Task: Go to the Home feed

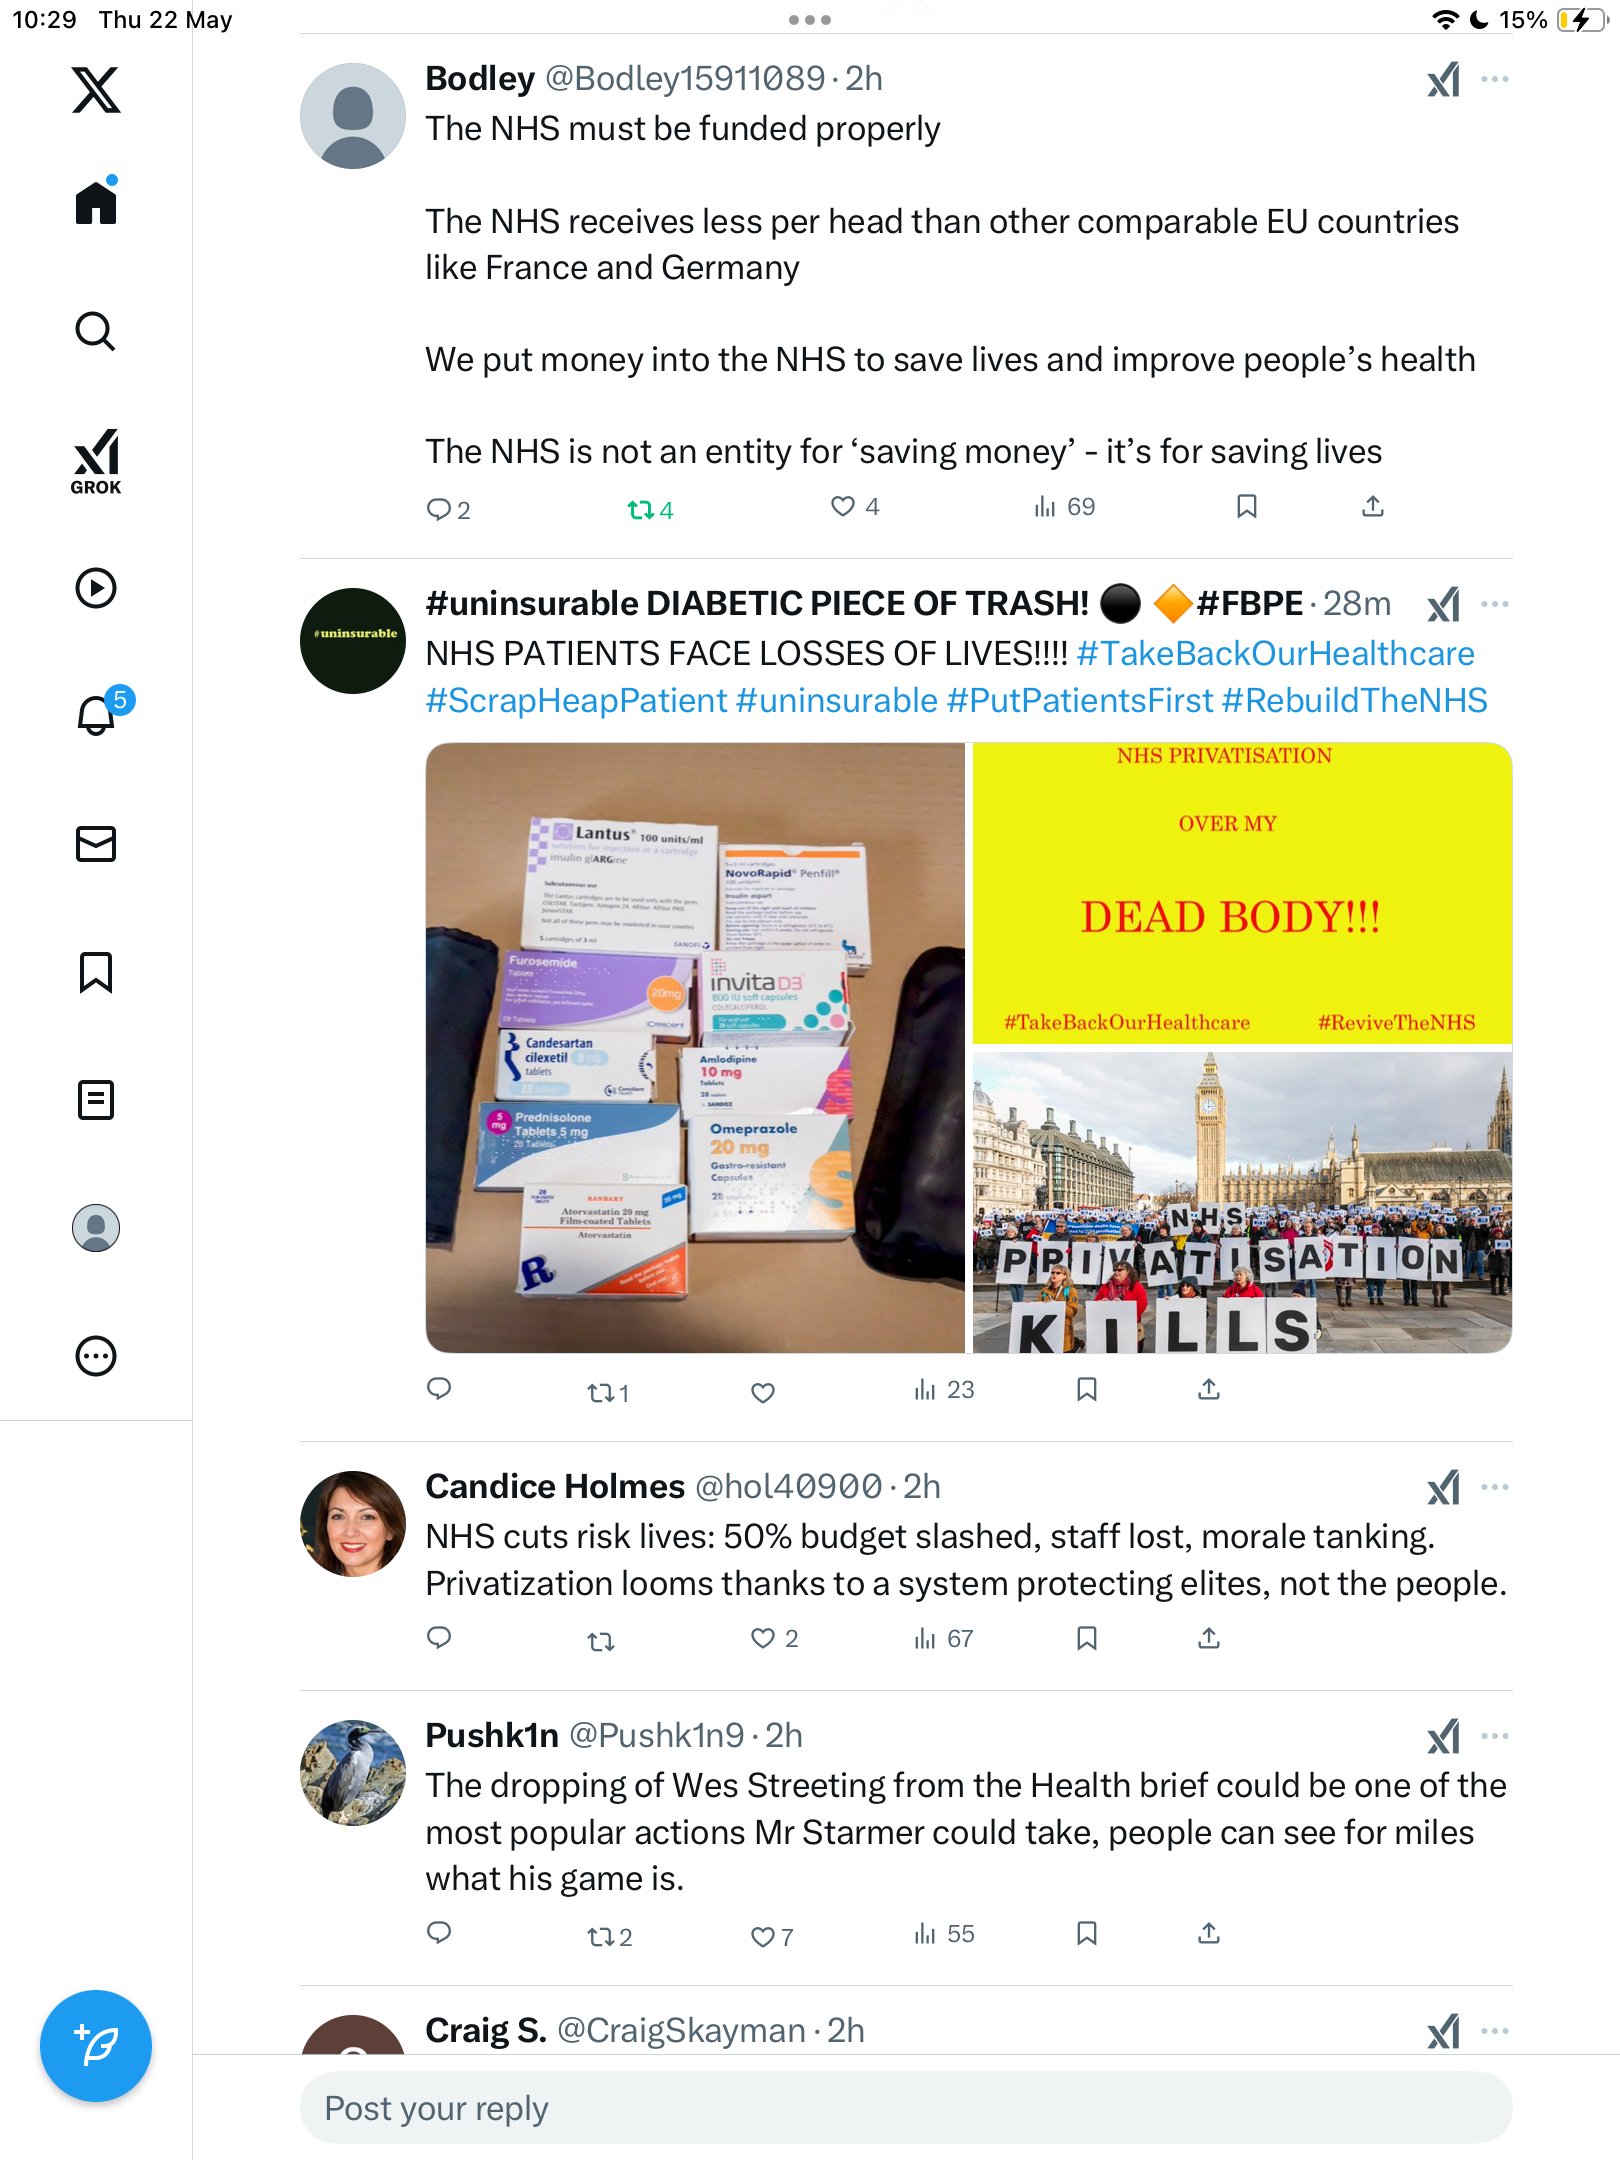Action: (96, 201)
